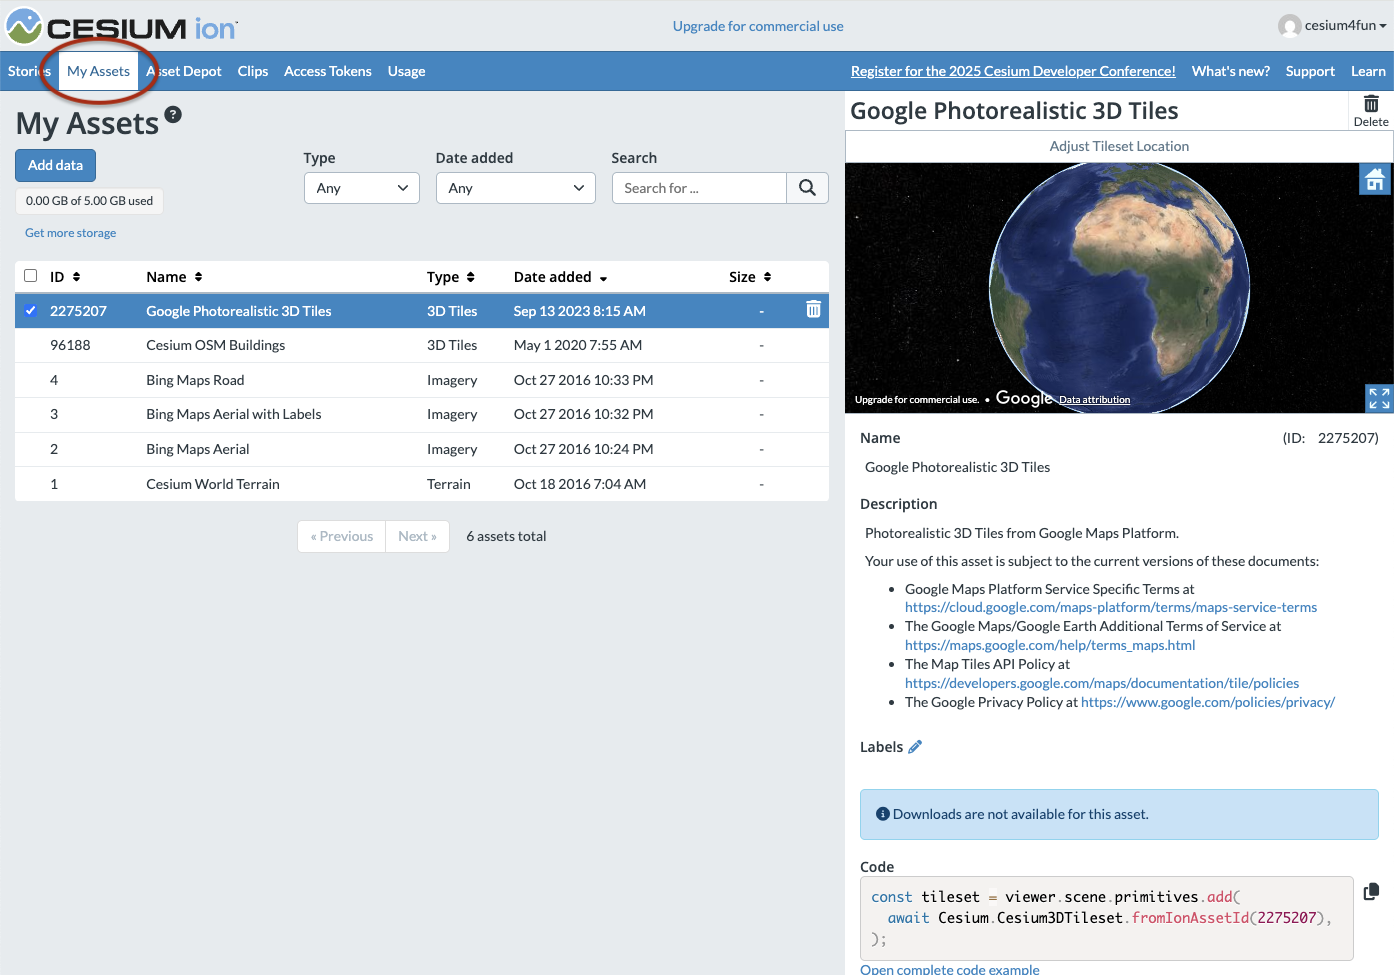Click the pencil icon to edit Labels
1394x975 pixels.
pyautogui.click(x=915, y=747)
